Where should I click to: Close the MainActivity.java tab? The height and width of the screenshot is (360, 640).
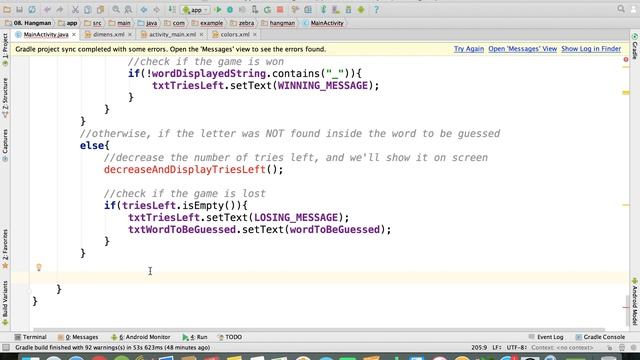pos(74,35)
